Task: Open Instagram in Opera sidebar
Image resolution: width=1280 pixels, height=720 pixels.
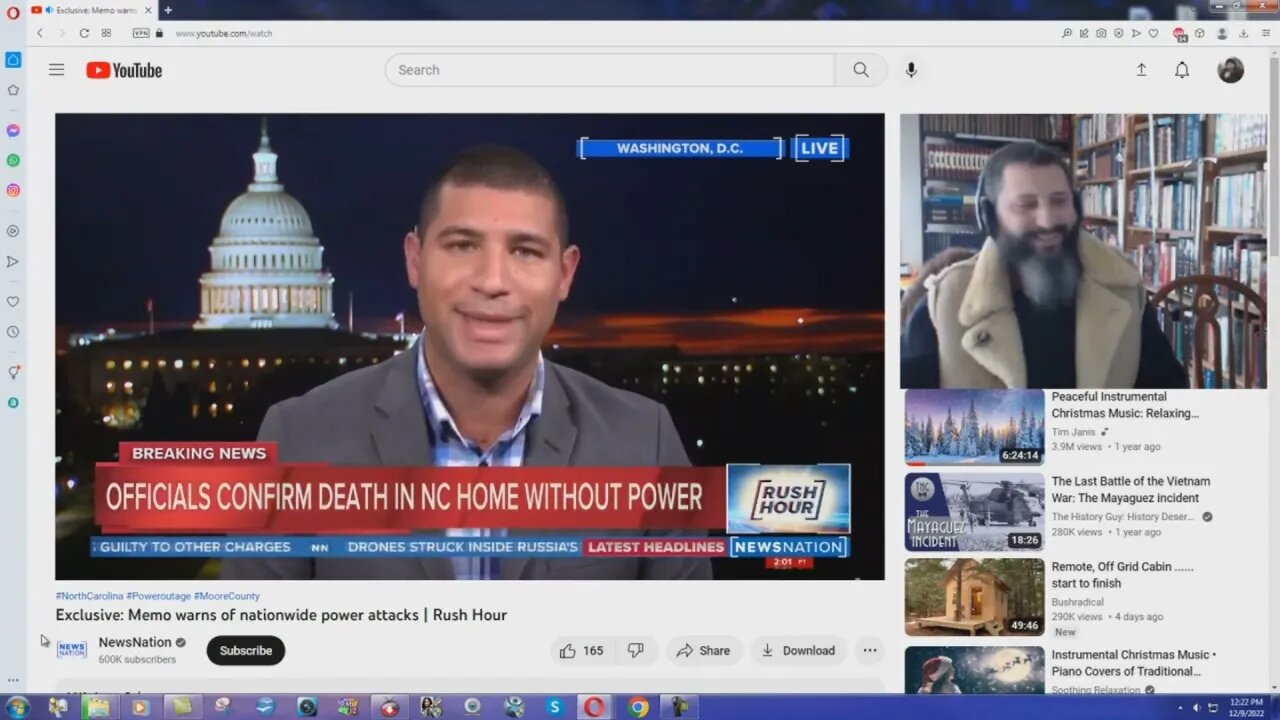Action: click(x=13, y=190)
